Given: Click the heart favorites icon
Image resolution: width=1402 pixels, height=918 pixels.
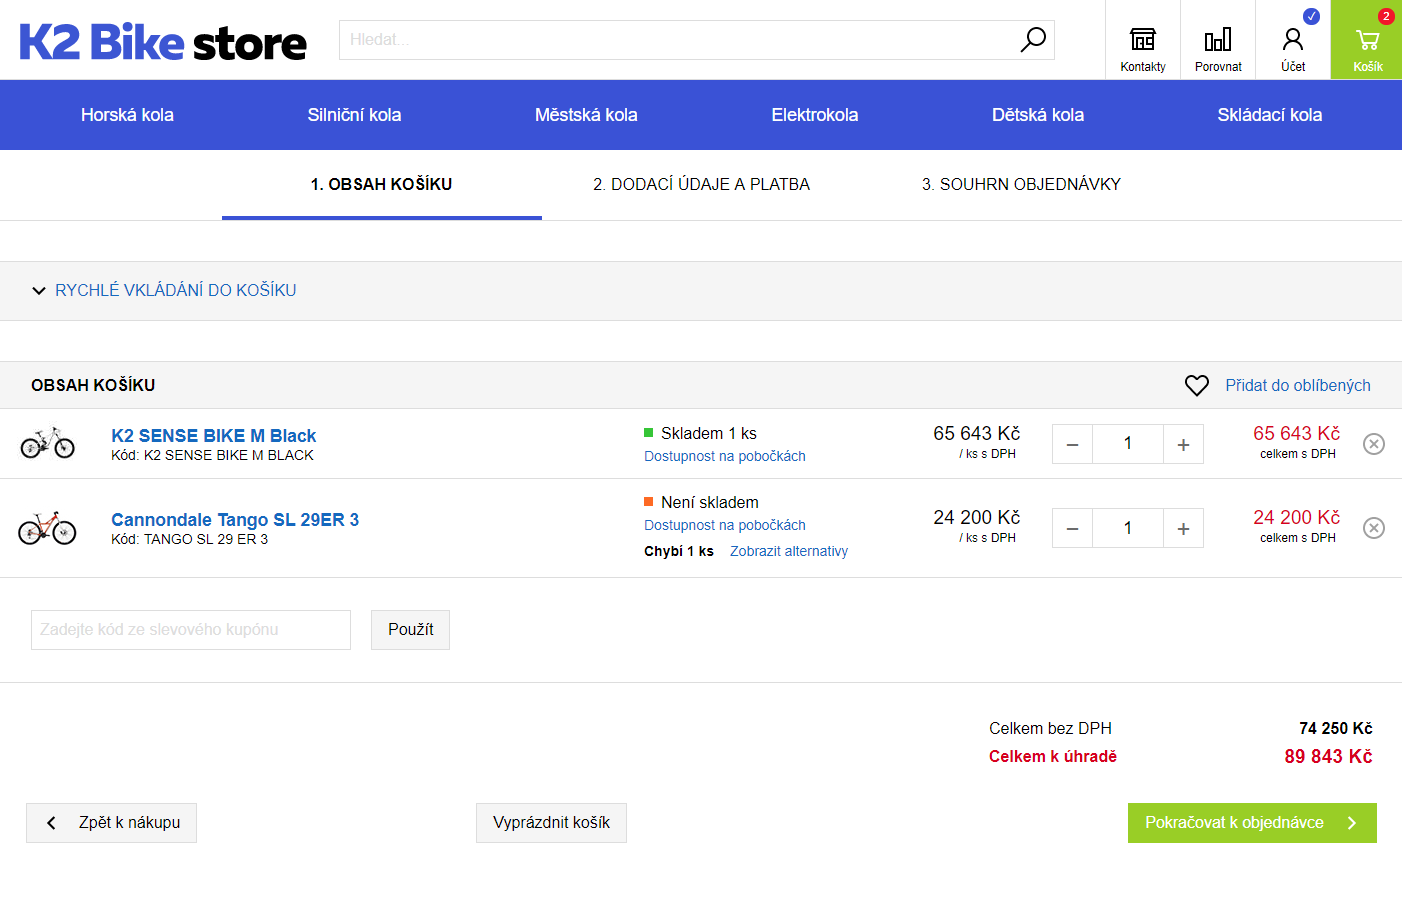Looking at the screenshot, I should [1196, 385].
